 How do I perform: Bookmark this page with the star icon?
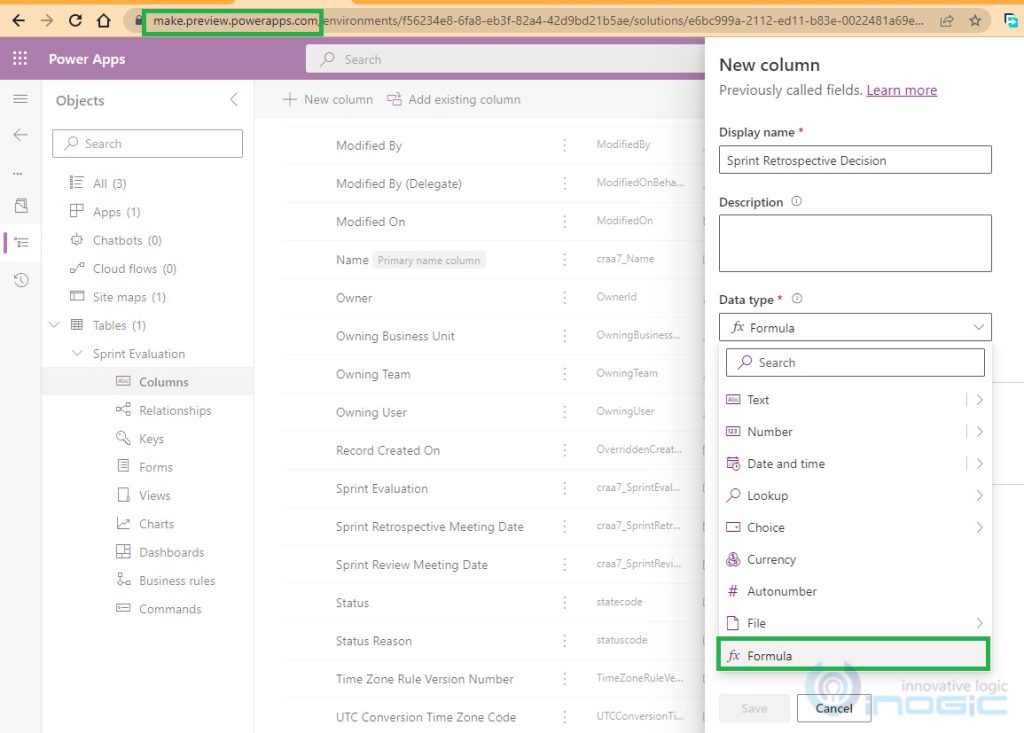click(x=975, y=20)
